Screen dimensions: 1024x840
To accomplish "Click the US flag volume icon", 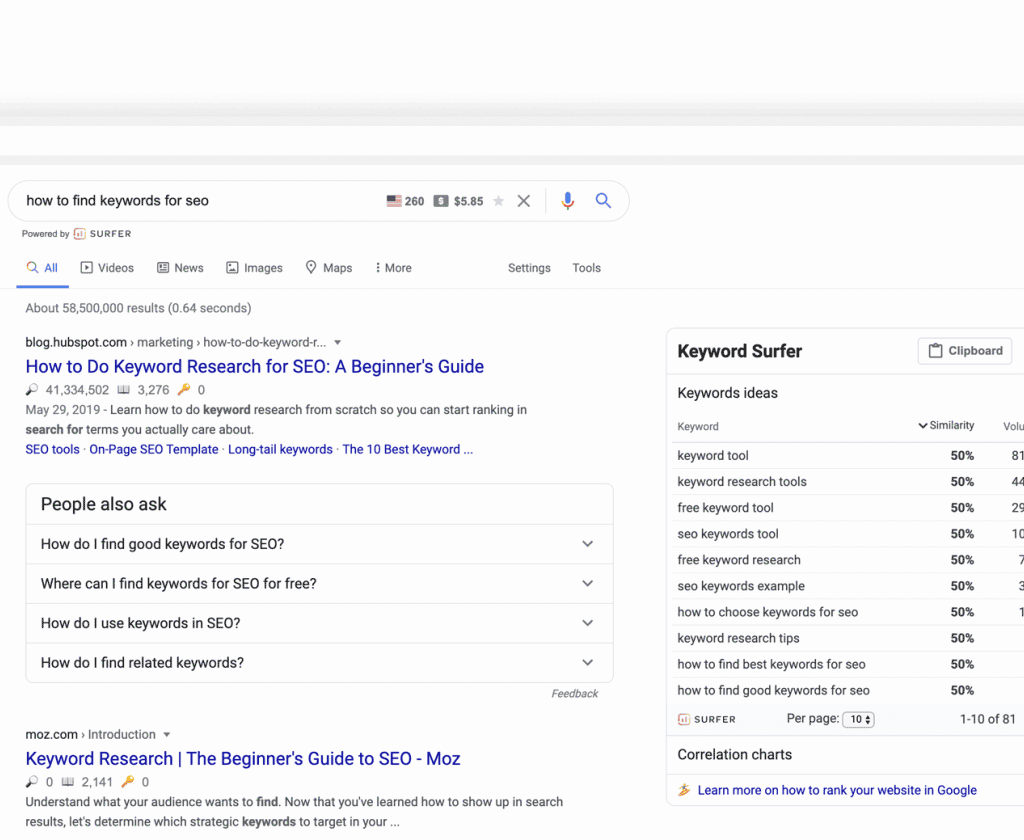I will 394,201.
